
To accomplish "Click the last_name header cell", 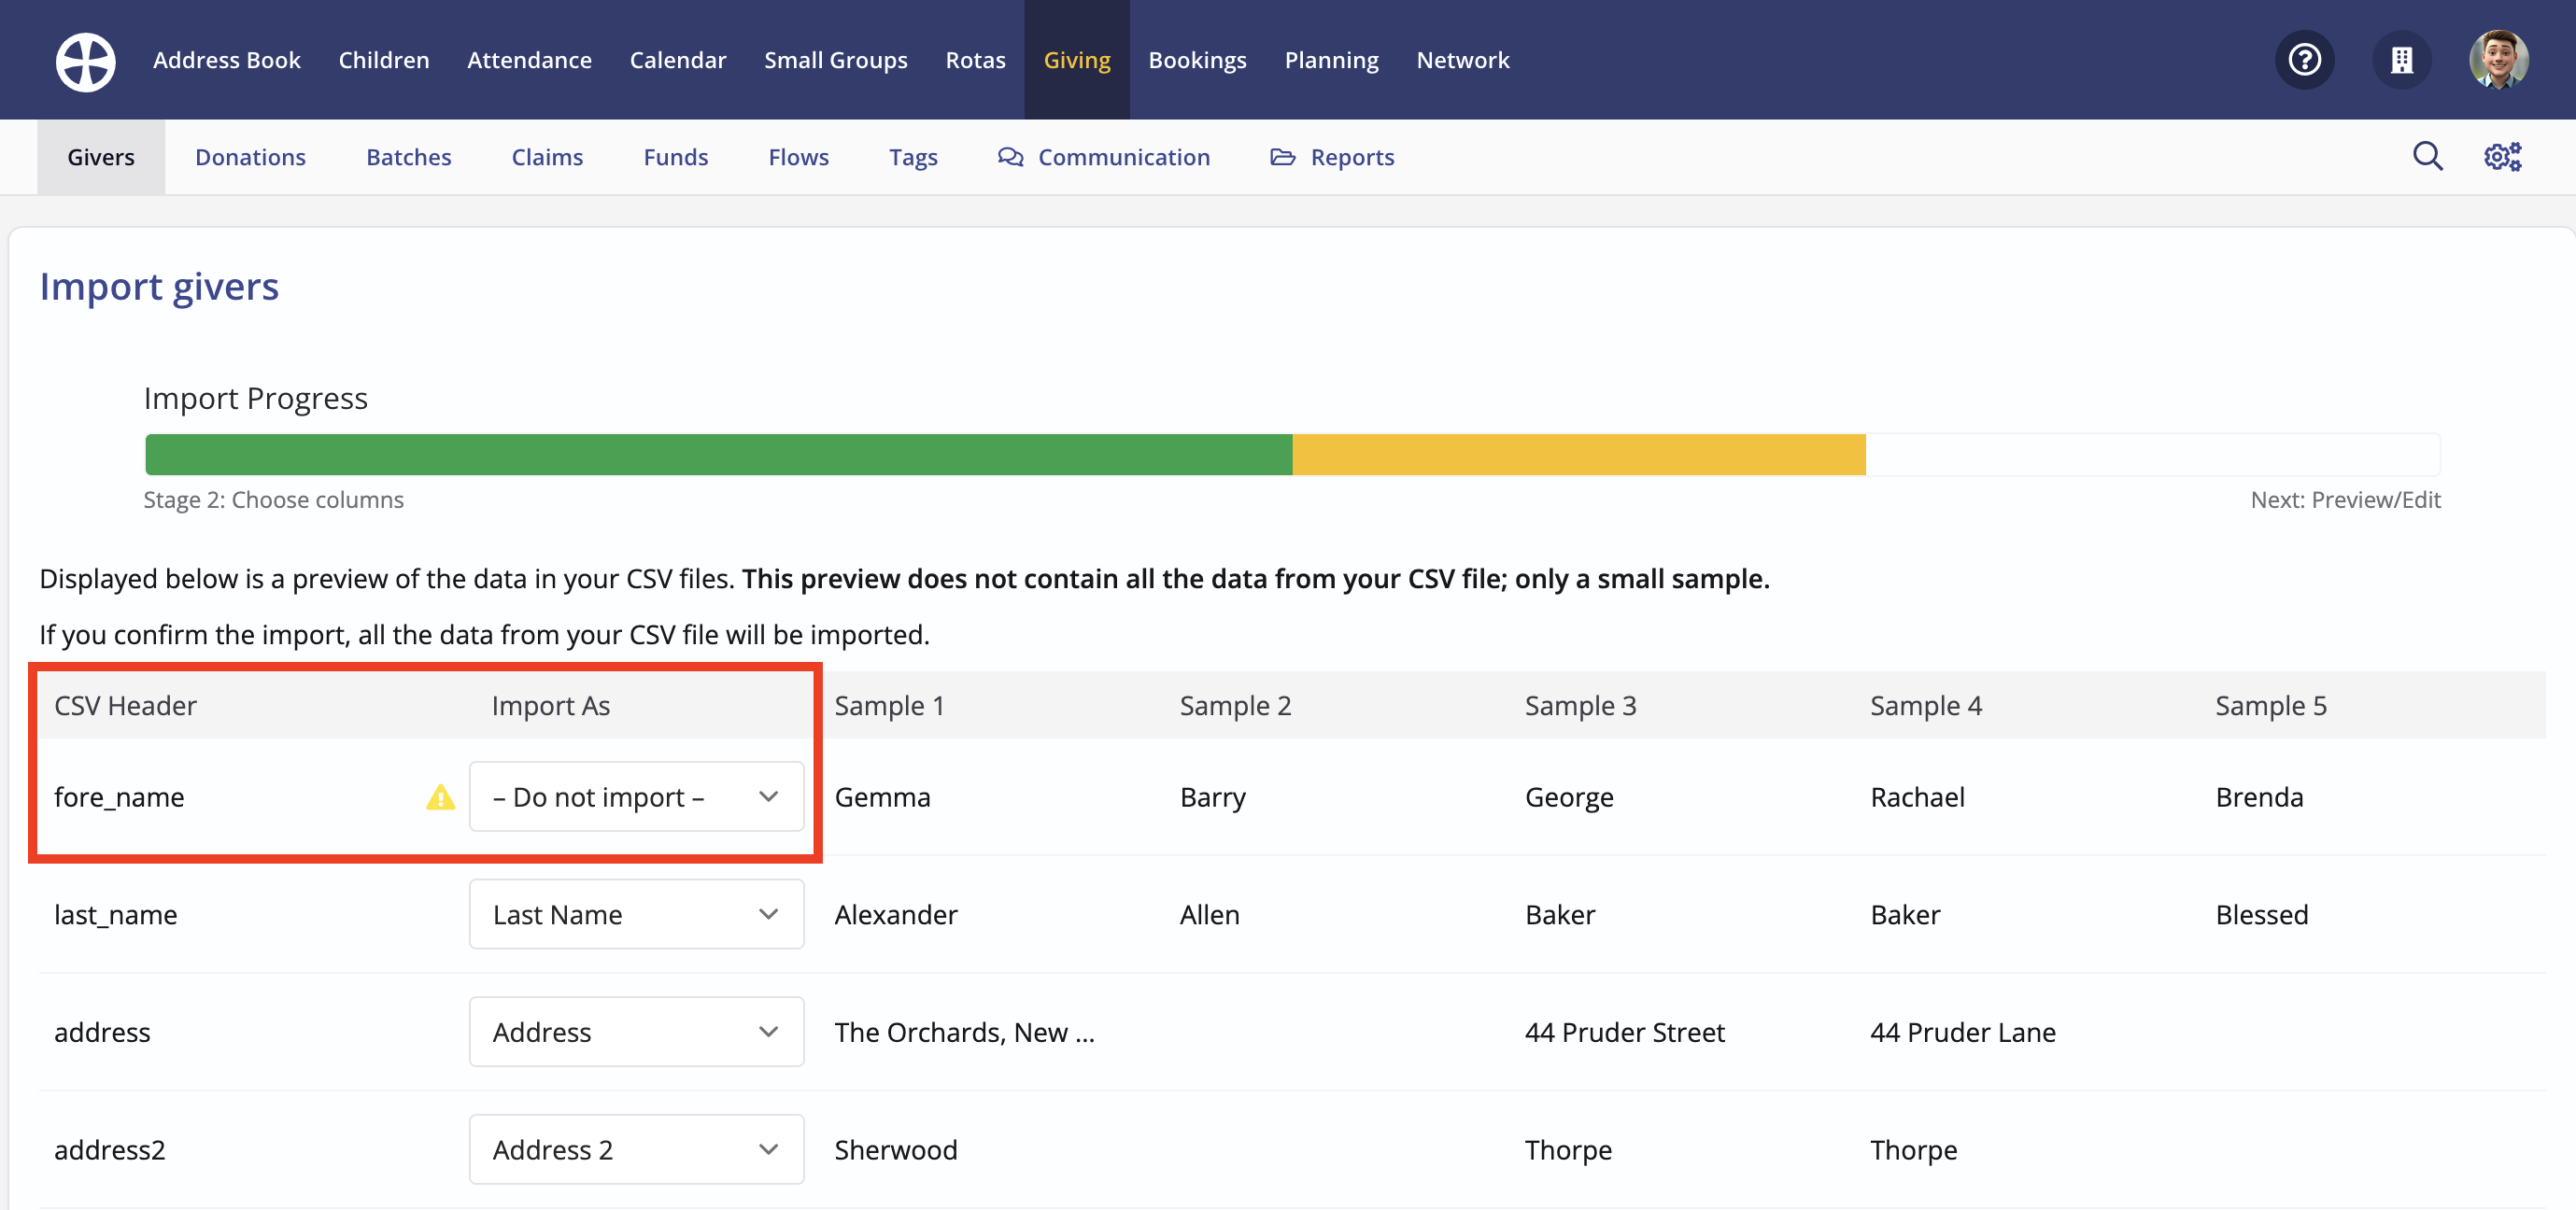I will [x=115, y=914].
